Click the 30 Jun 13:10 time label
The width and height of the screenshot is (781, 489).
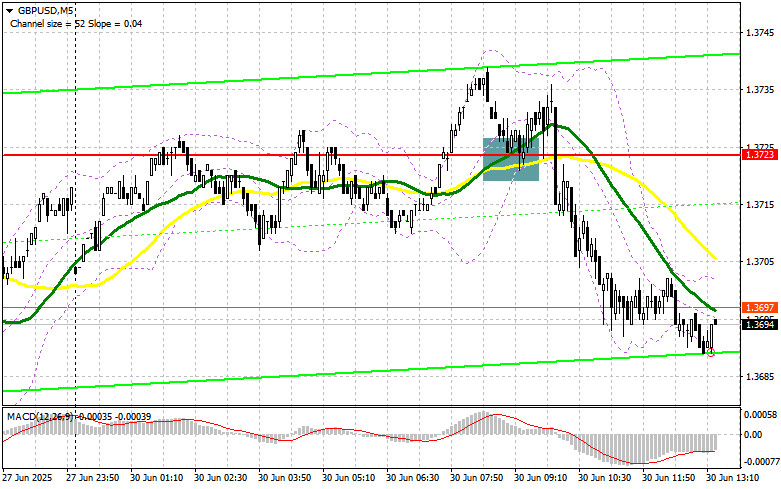coord(733,478)
